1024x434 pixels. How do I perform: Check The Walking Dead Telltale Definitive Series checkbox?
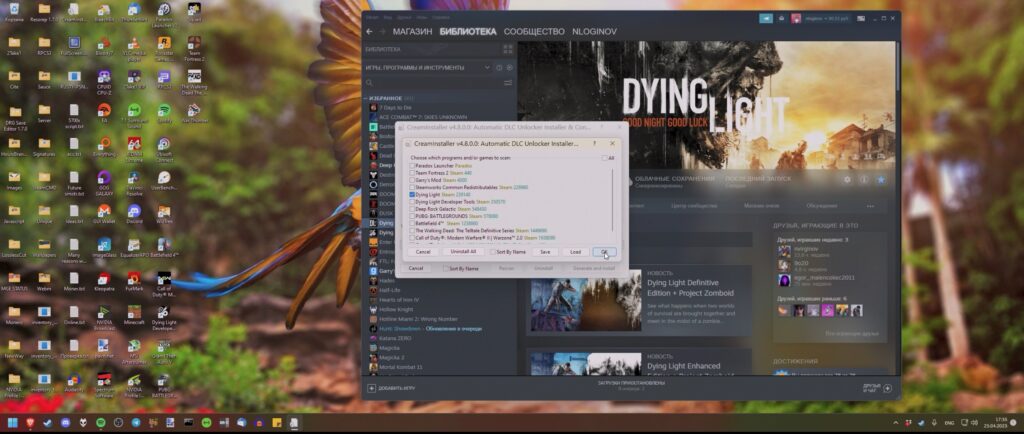(x=412, y=230)
